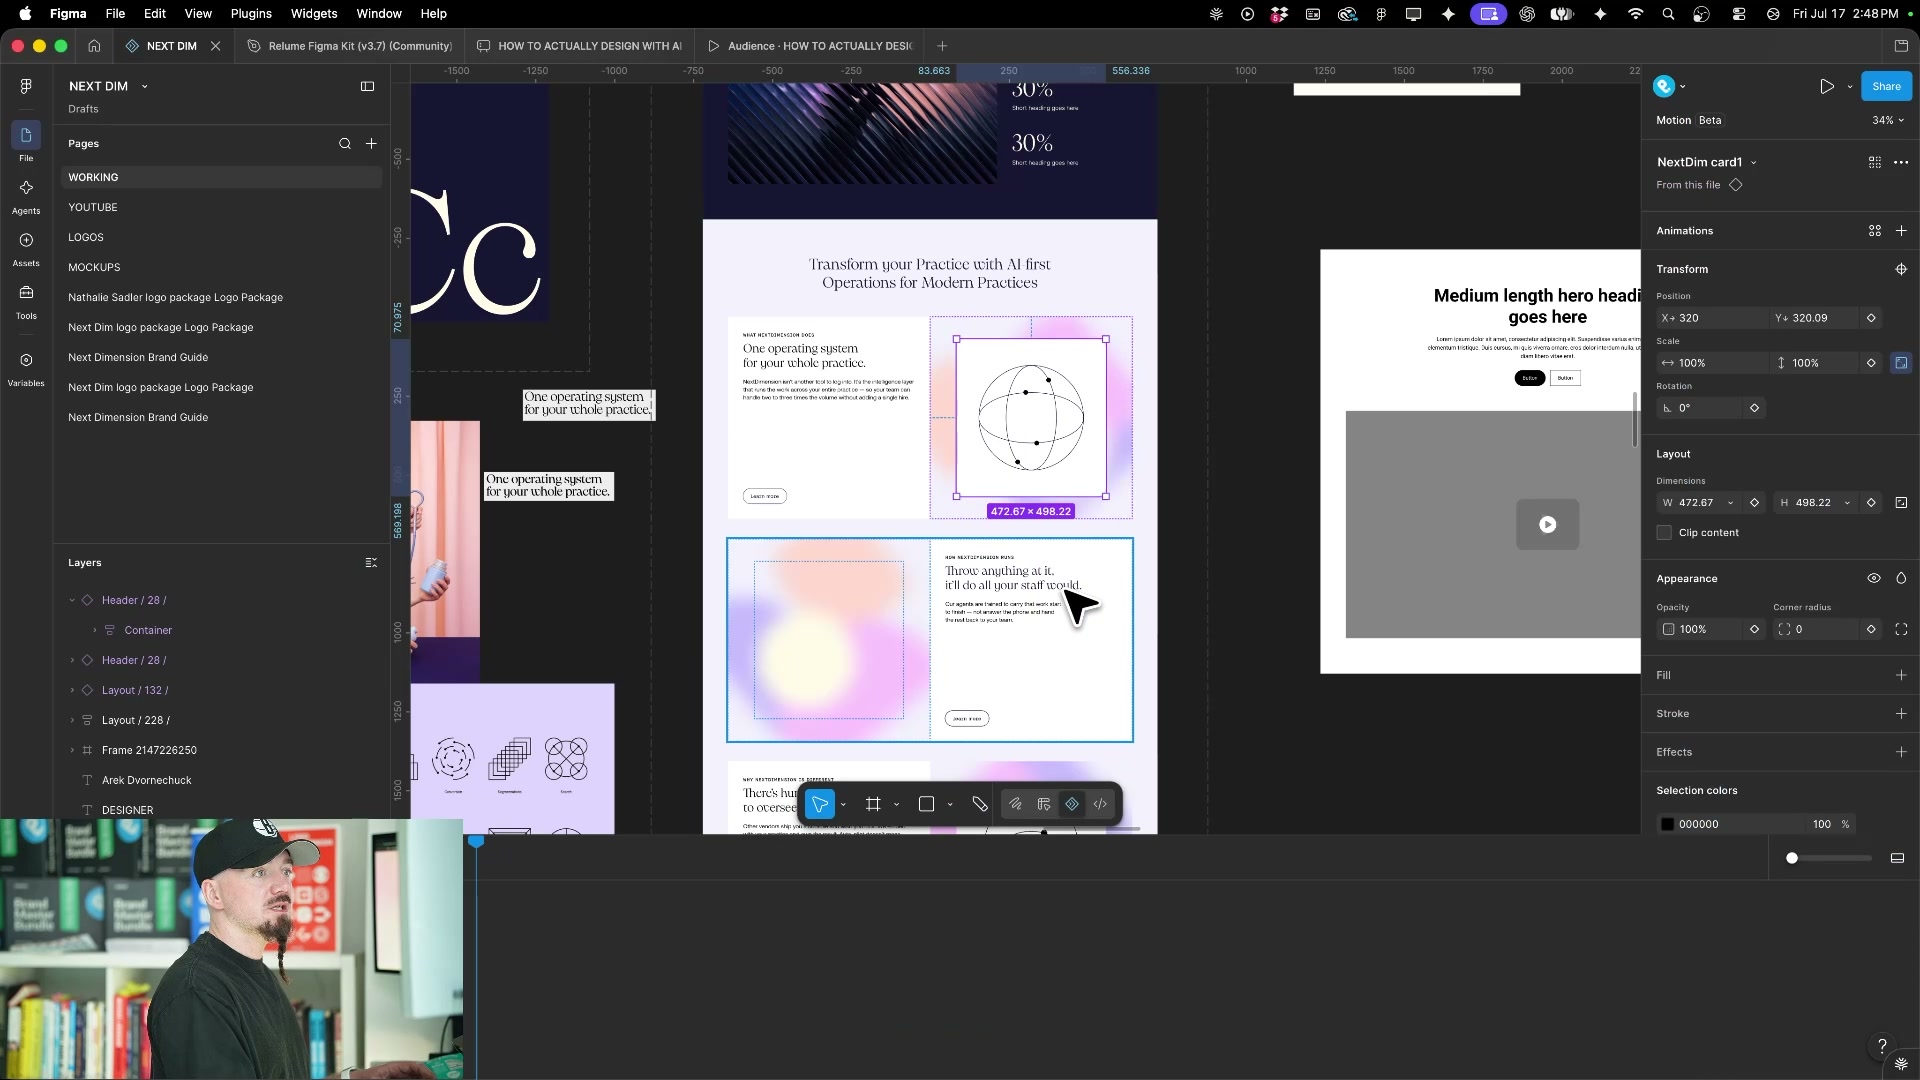Expand the Layout / 132 / layer
Screen dimensions: 1920x1080
72,690
